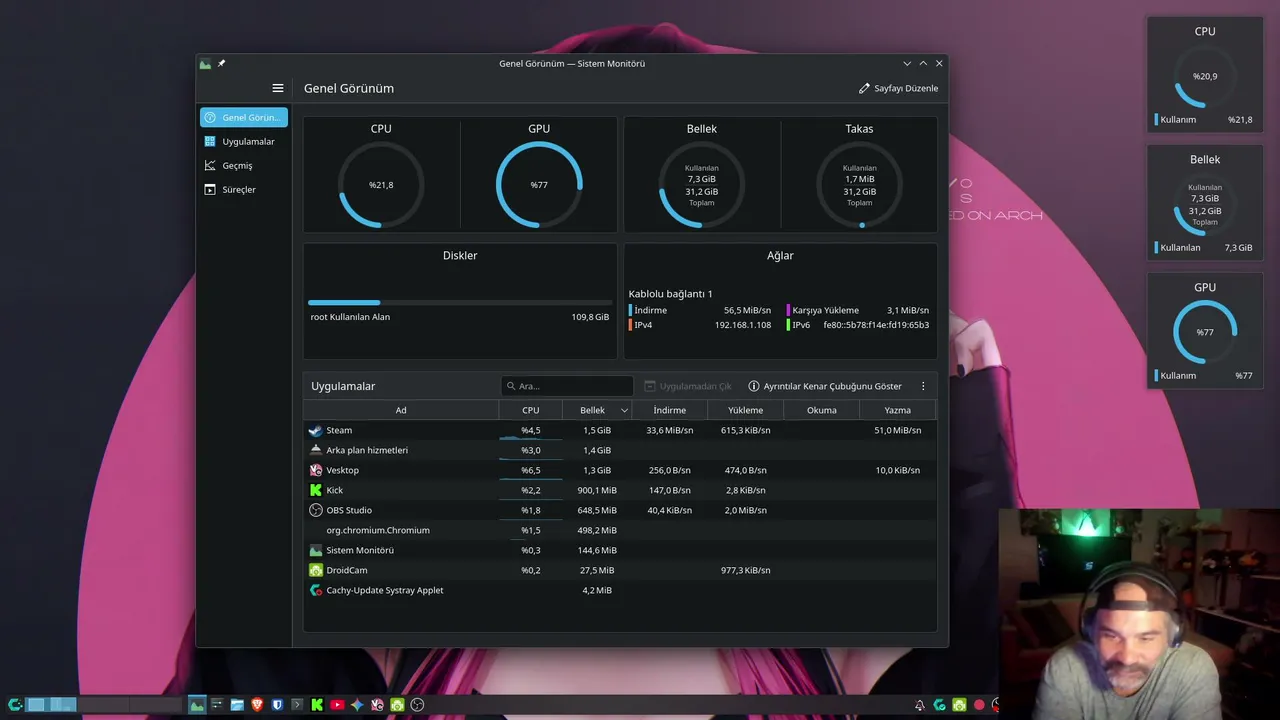
Task: Open the applications table more options menu
Action: click(923, 386)
